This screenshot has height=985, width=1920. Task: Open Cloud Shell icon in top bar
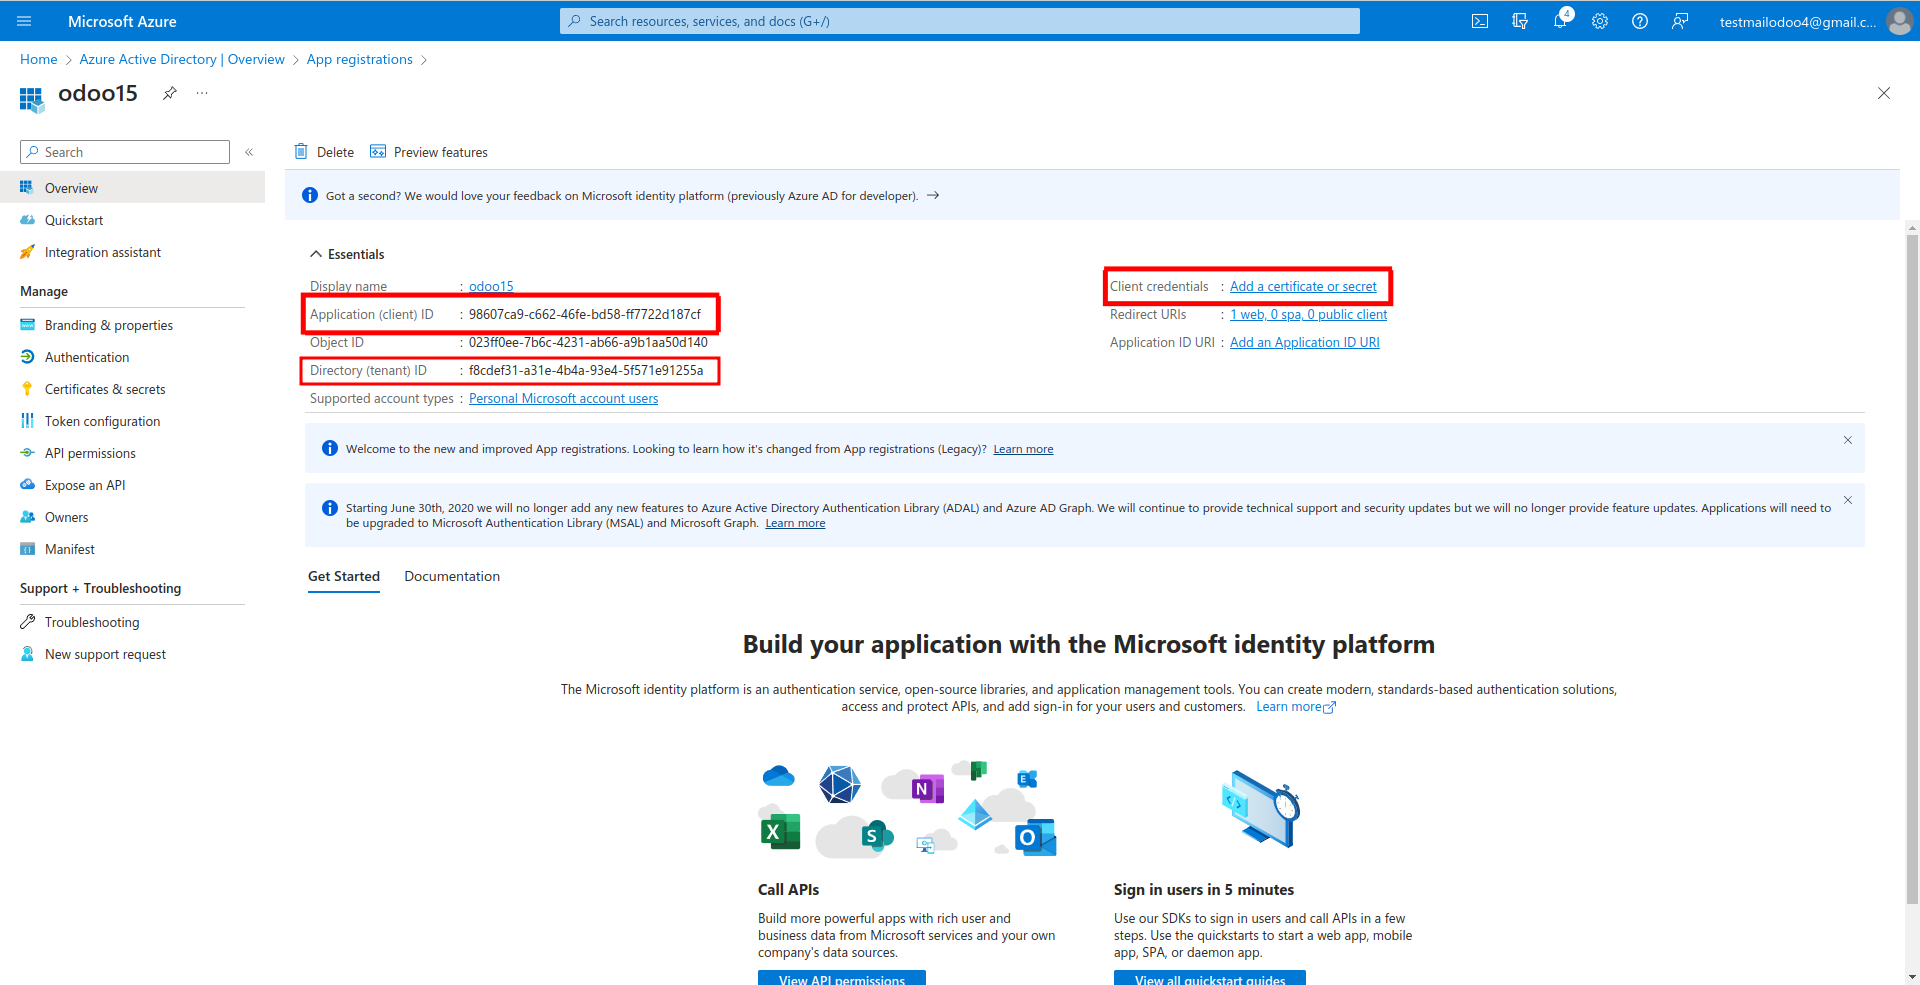(x=1480, y=21)
